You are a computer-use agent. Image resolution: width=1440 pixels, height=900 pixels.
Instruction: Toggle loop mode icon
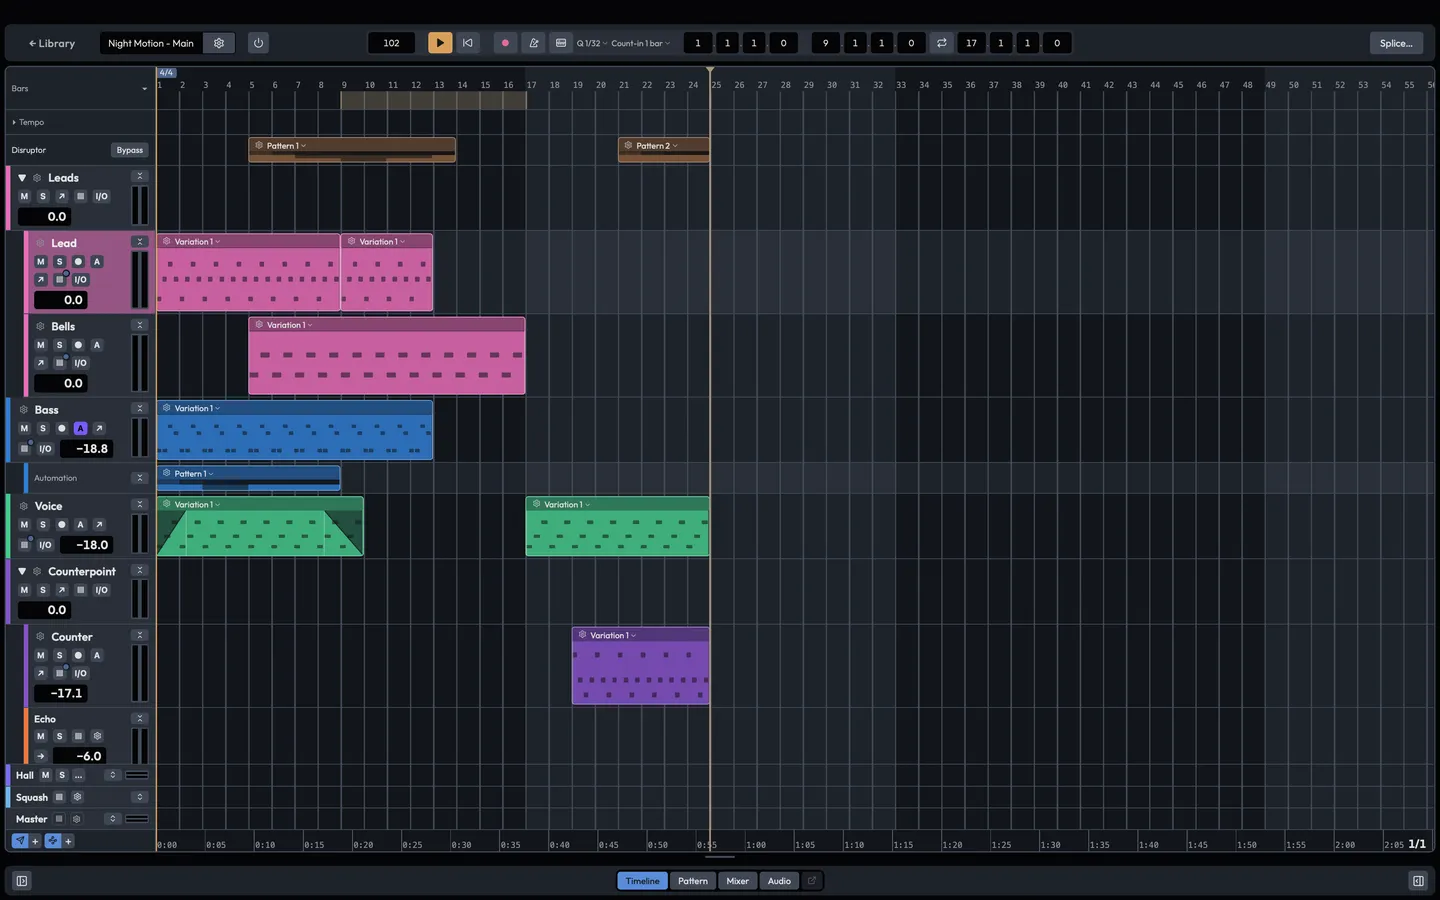(x=941, y=43)
